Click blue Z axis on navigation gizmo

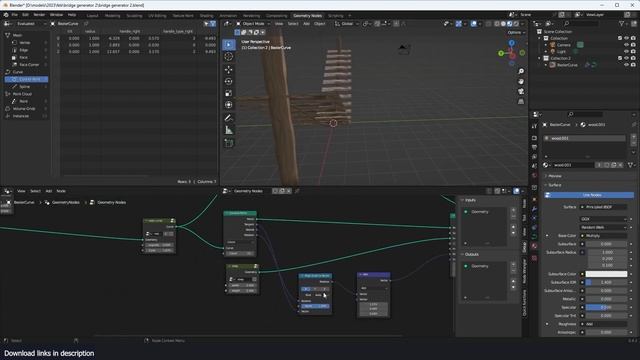(512, 42)
